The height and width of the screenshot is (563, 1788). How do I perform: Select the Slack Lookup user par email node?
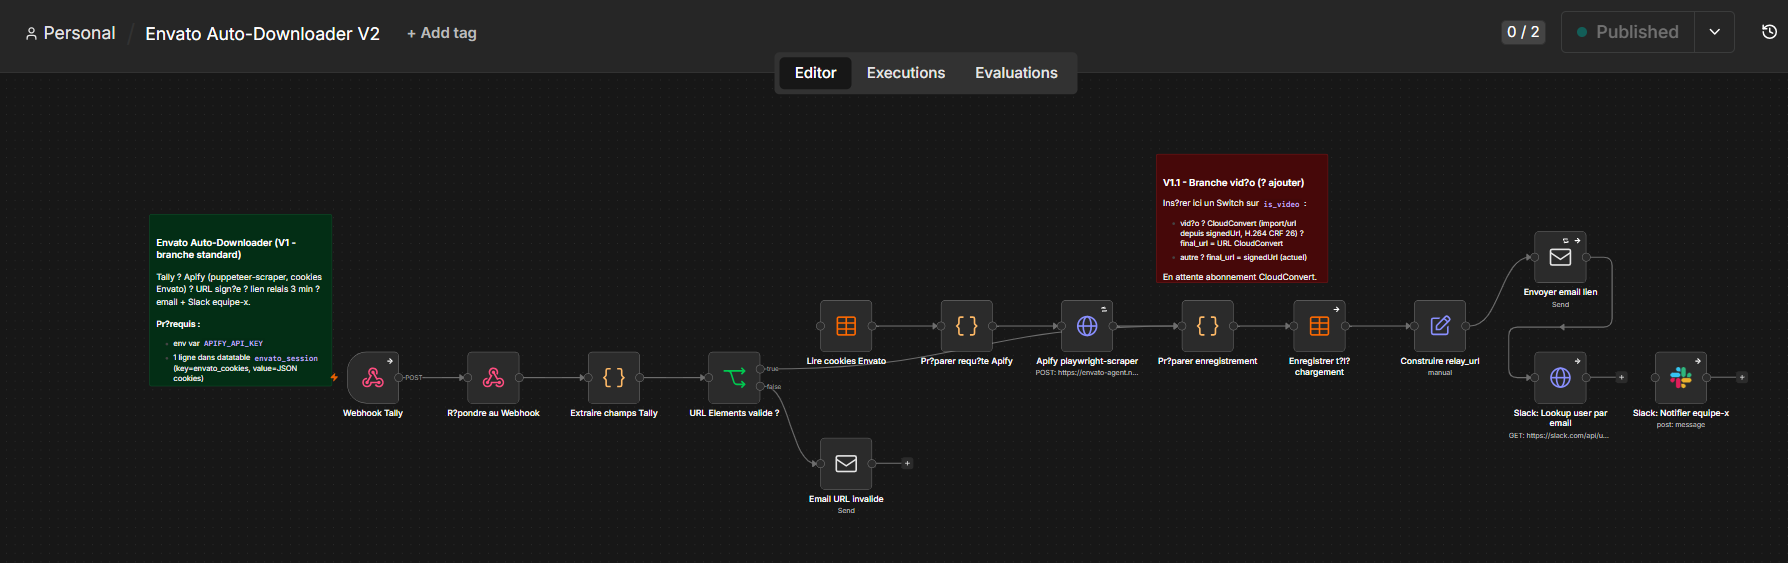coord(1560,378)
